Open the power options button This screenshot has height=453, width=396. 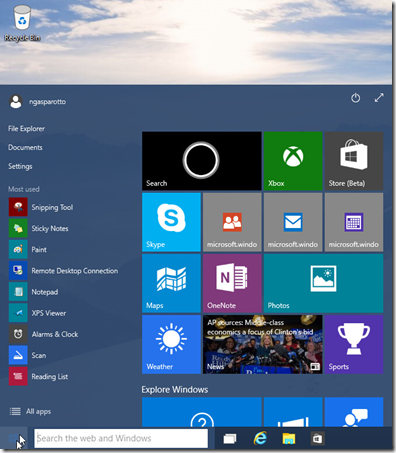click(x=355, y=98)
